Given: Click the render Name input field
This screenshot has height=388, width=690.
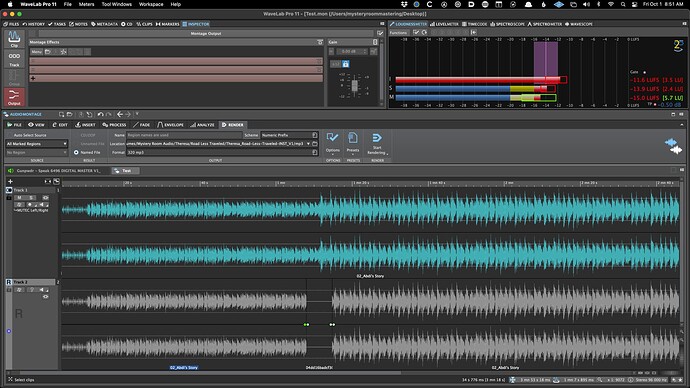Looking at the screenshot, I should [x=184, y=135].
